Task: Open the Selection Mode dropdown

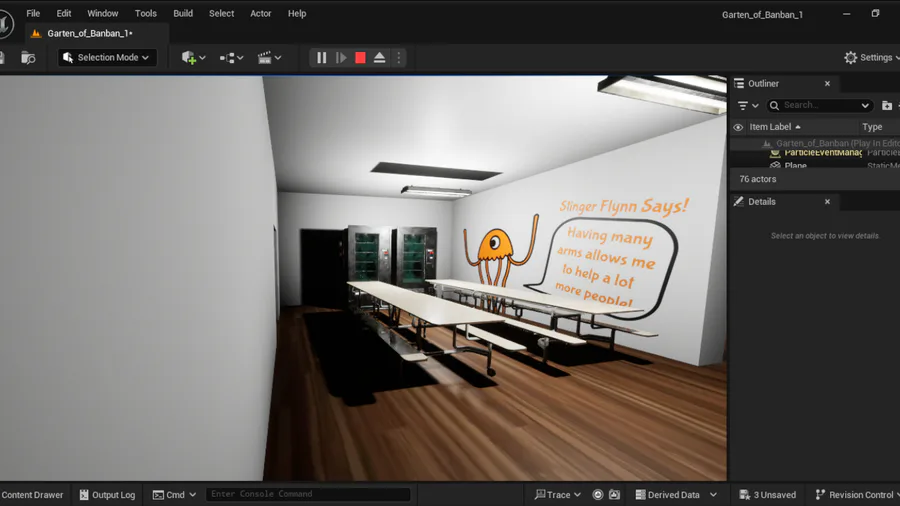Action: (107, 57)
